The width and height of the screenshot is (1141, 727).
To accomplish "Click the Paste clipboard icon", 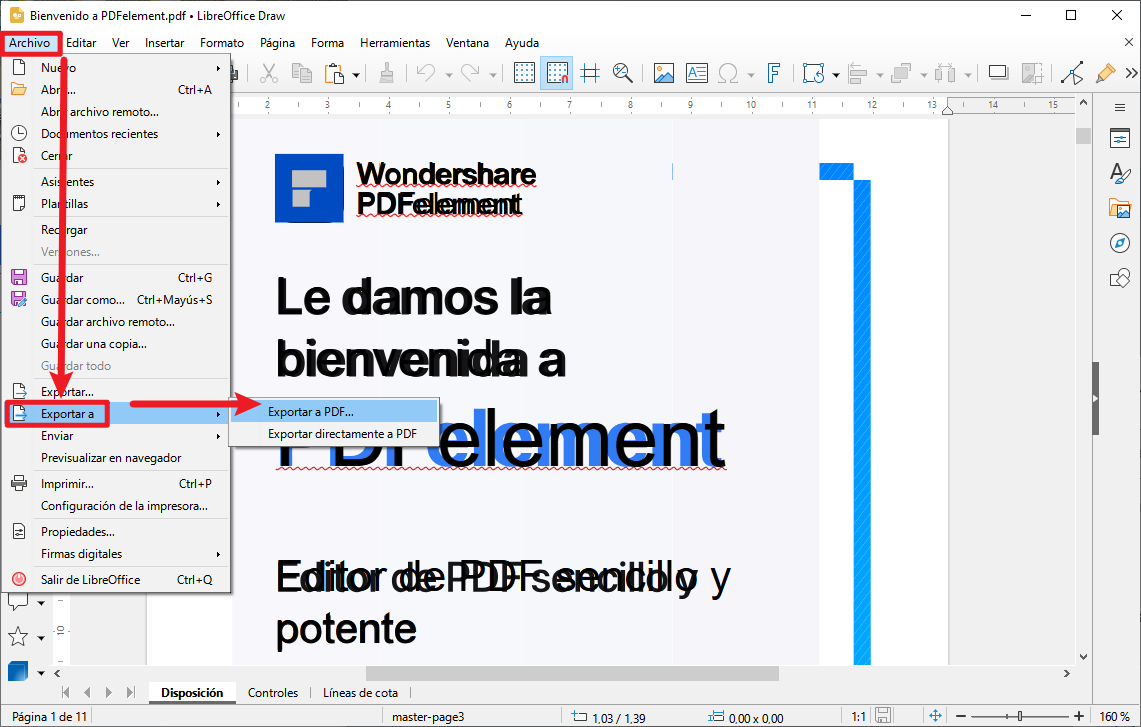I will pyautogui.click(x=334, y=73).
